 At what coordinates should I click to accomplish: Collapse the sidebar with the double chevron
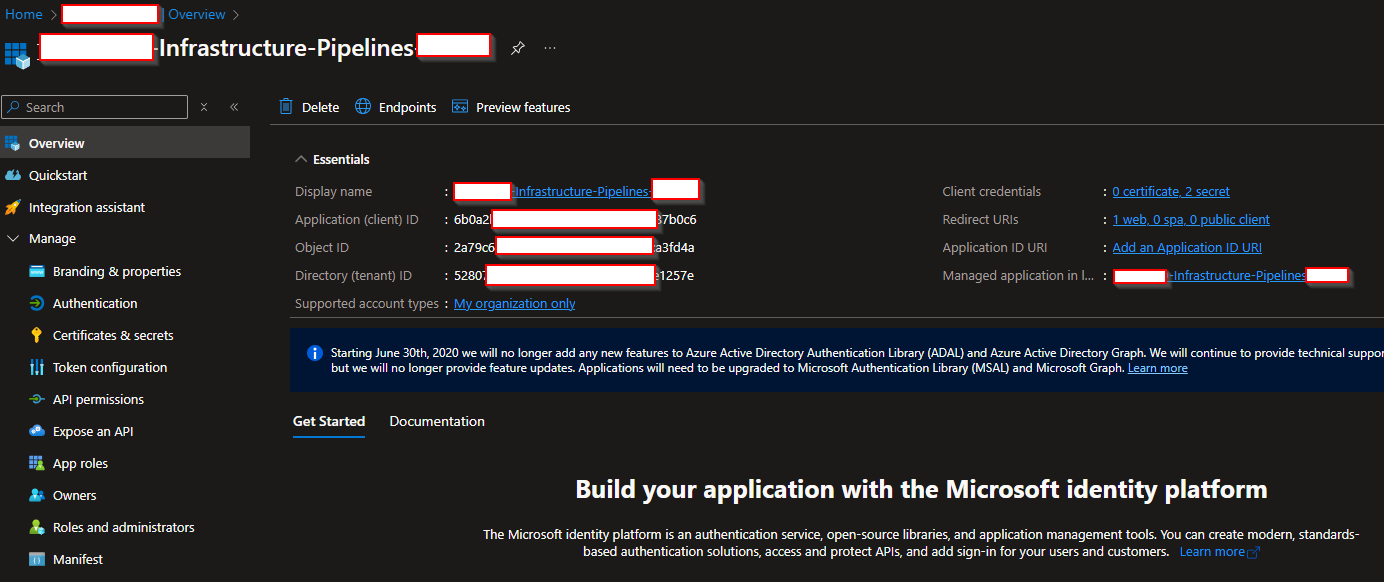pyautogui.click(x=234, y=106)
